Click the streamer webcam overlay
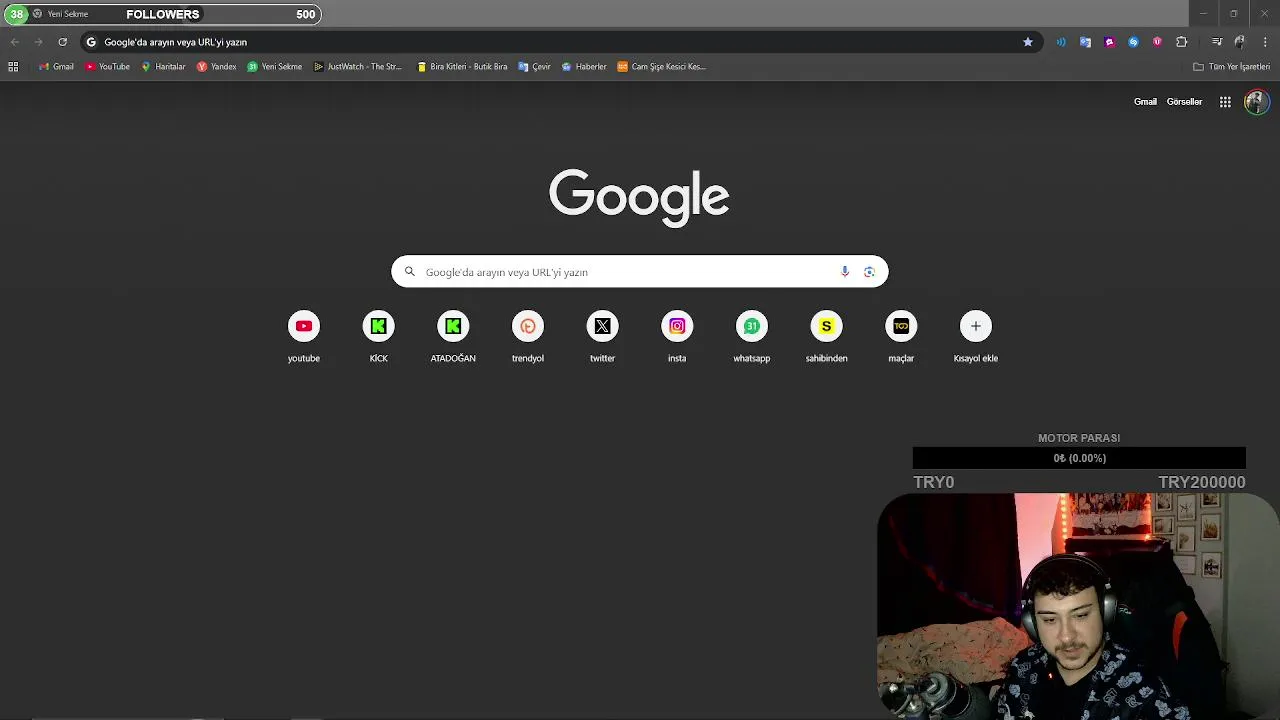This screenshot has width=1280, height=720. coord(1078,606)
